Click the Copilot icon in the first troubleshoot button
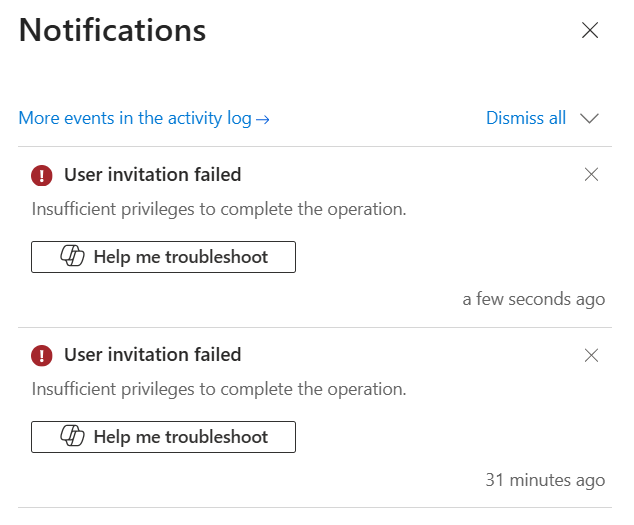The height and width of the screenshot is (525, 634). coord(72,256)
